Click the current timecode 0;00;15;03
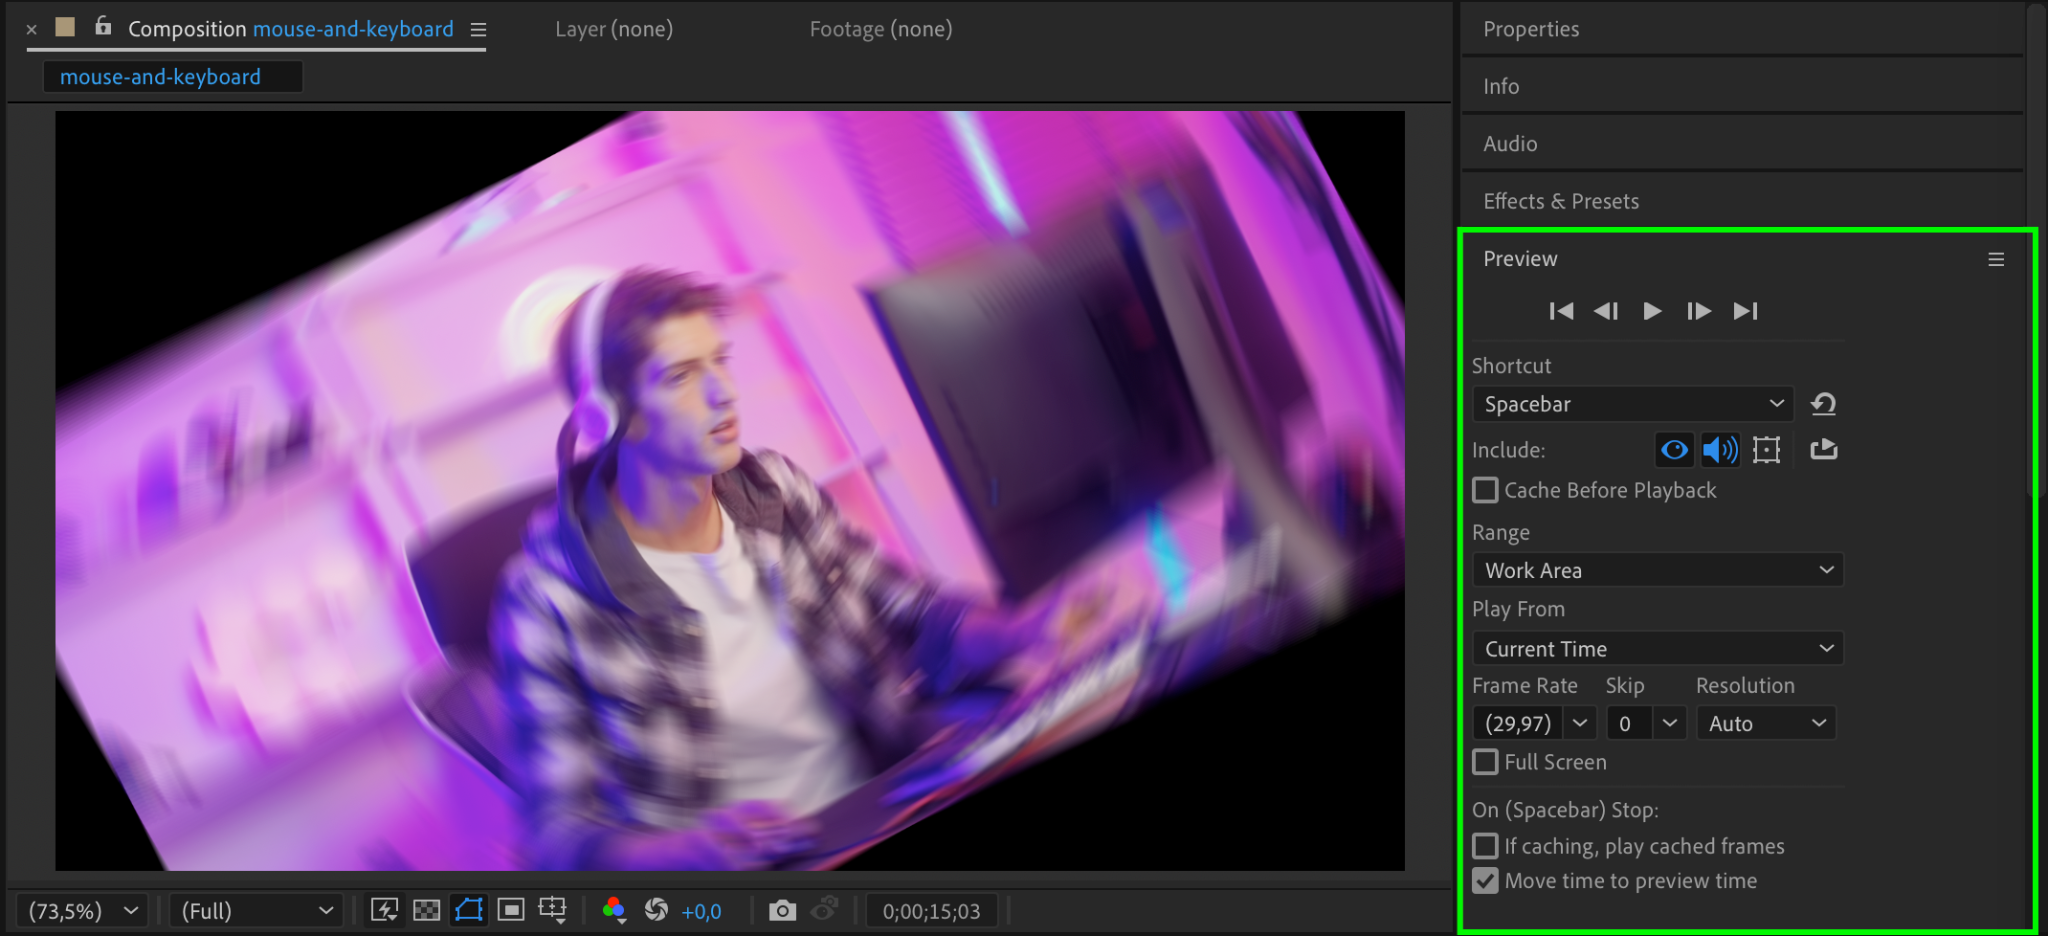The width and height of the screenshot is (2048, 936). [x=931, y=912]
